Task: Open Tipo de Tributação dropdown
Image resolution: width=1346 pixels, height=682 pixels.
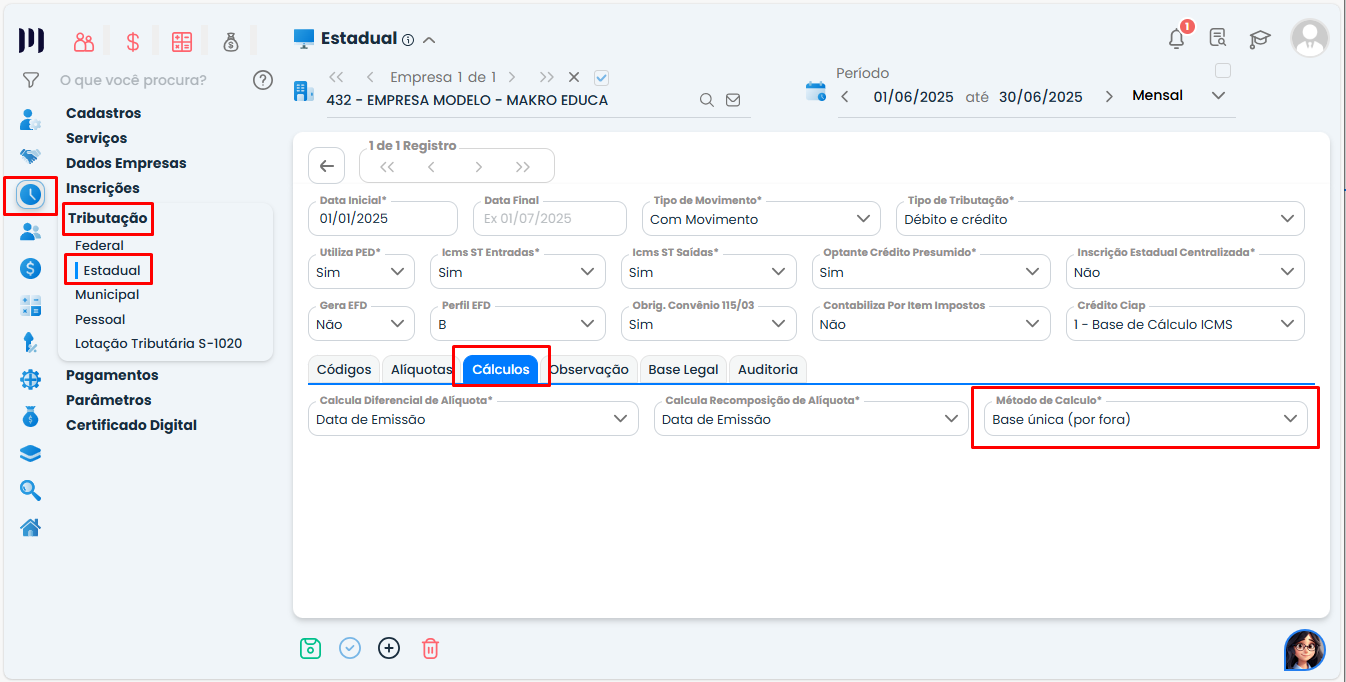Action: tap(1100, 218)
